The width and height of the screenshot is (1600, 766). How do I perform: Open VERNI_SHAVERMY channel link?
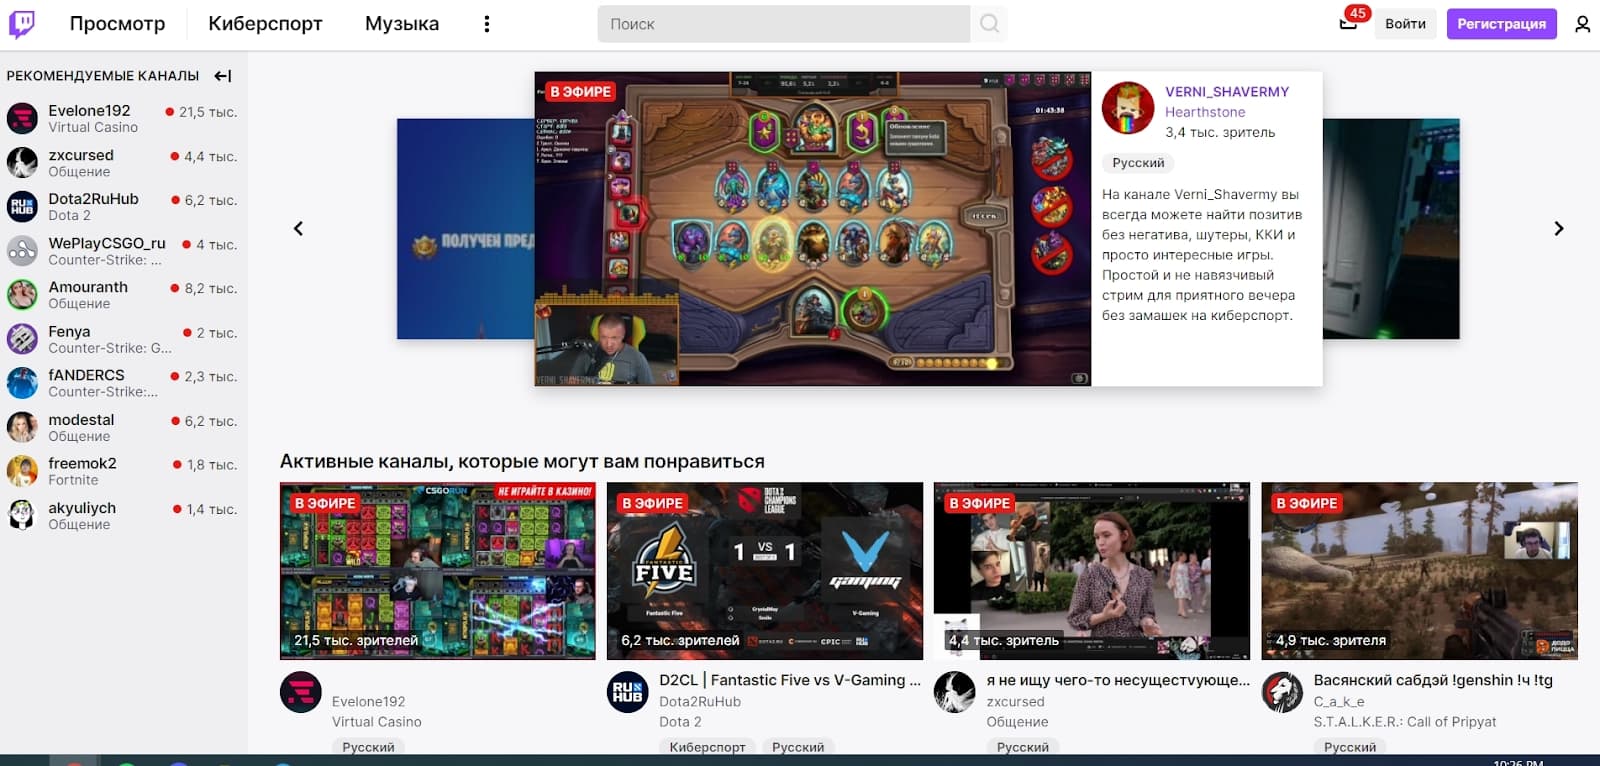coord(1227,92)
